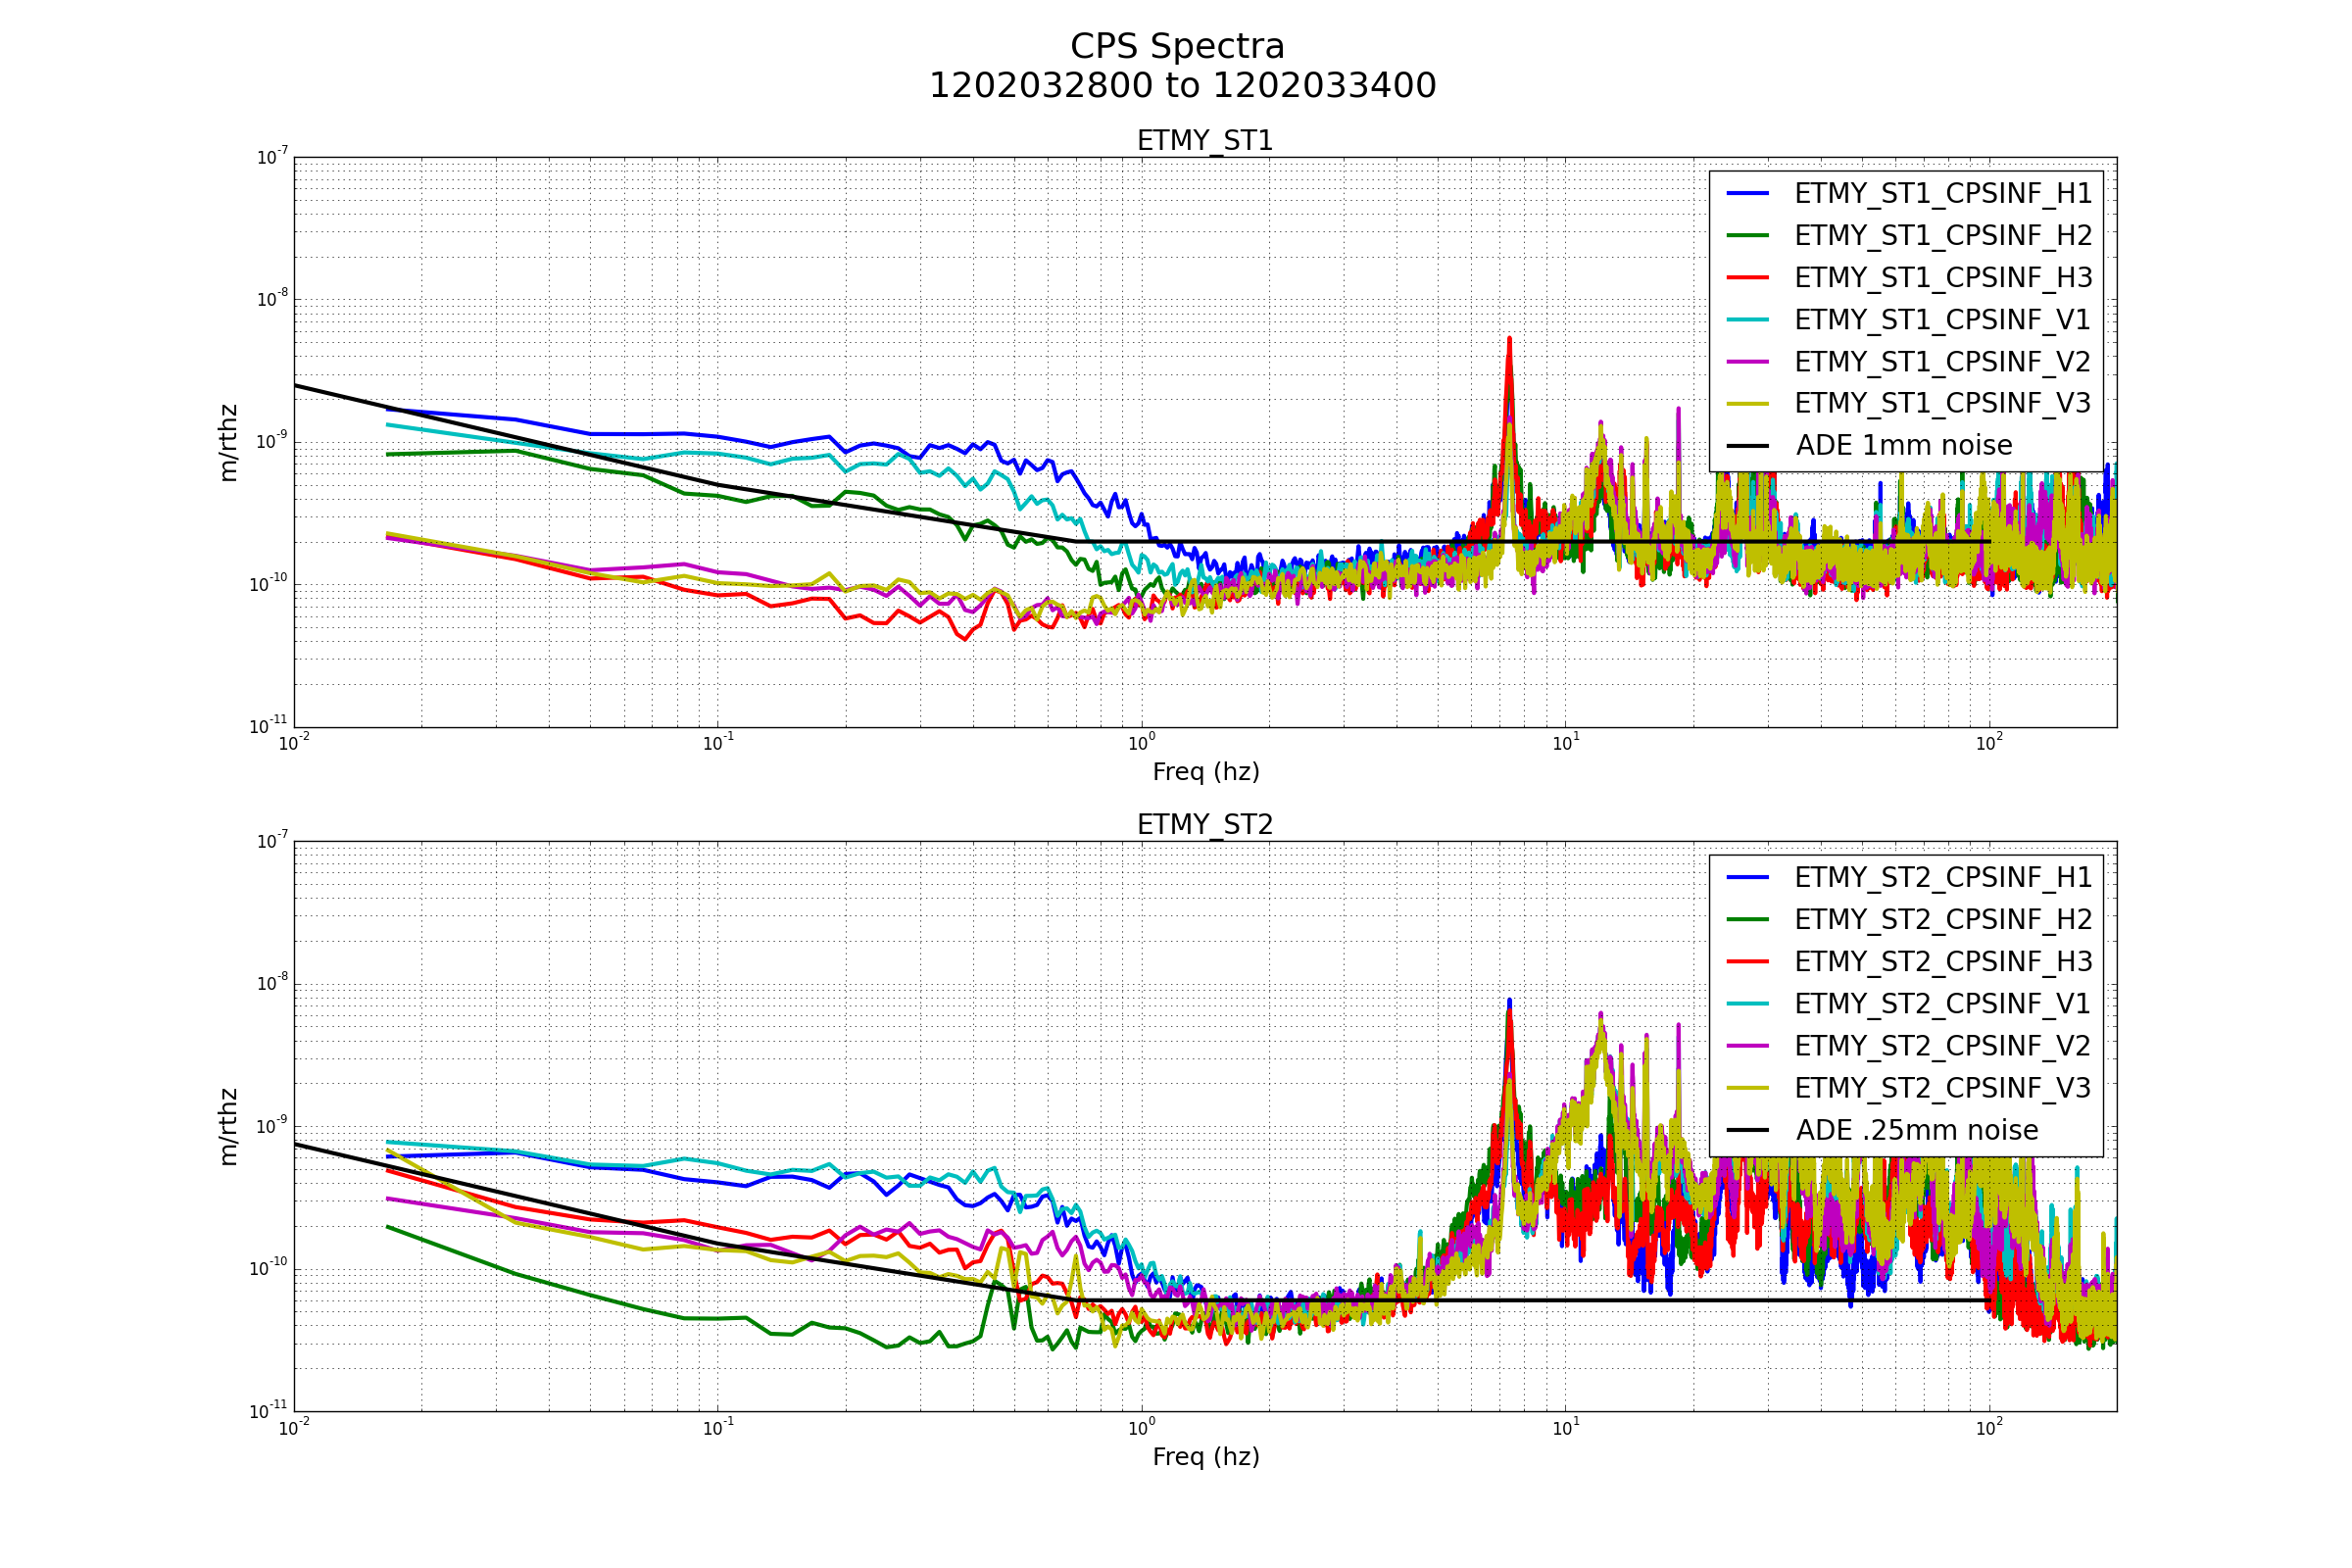Click the red ETMY_ST2_CPSINF_H3 legend line
Image resolution: width=2352 pixels, height=1568 pixels.
tap(1747, 962)
